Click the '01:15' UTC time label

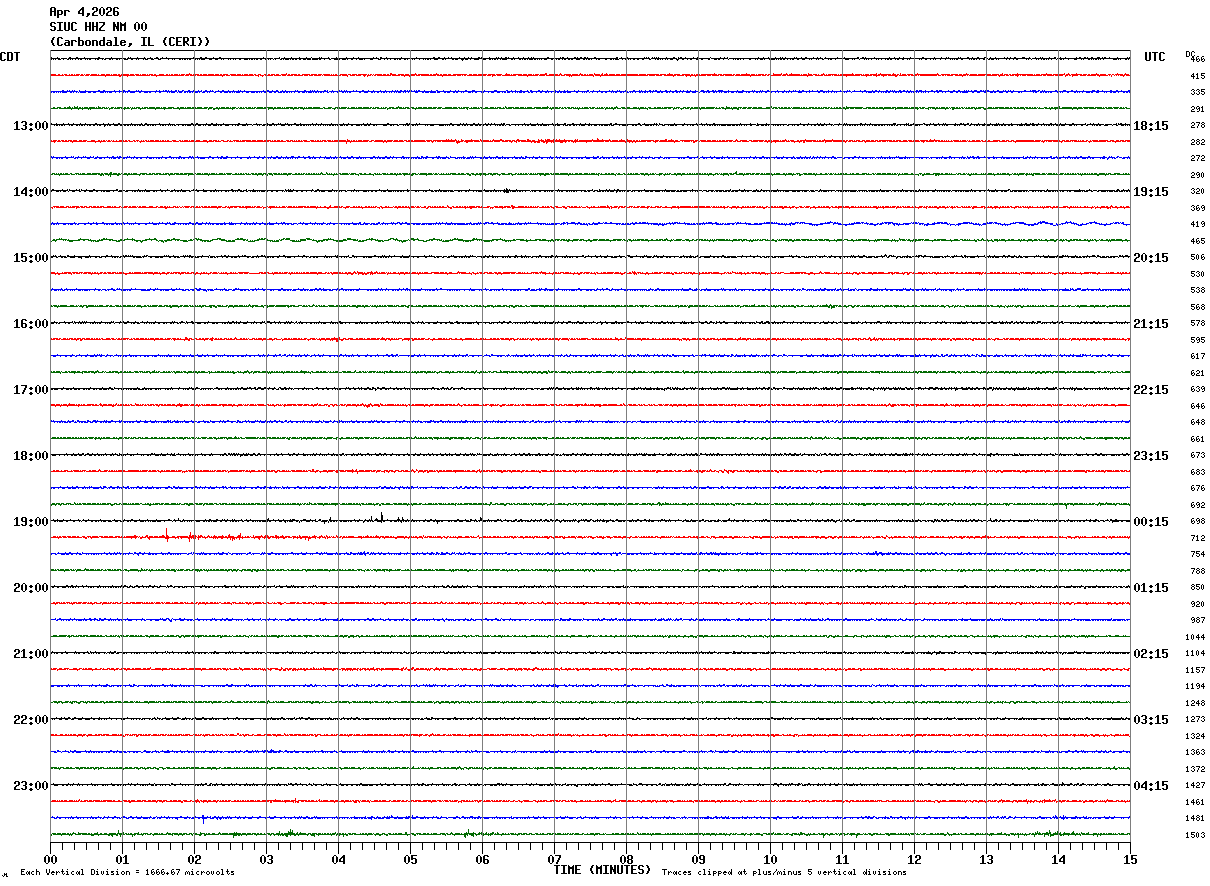pos(1150,588)
